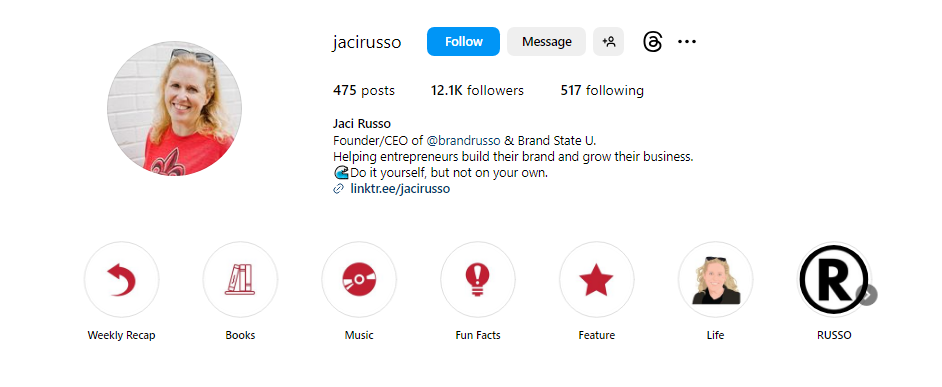Click the suggest similar accounts icon
Viewport: 942px width, 387px height.
click(609, 41)
